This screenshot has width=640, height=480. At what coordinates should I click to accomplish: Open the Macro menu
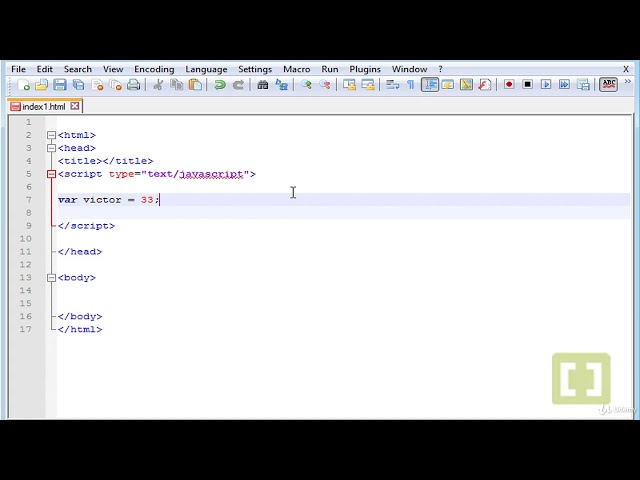(297, 69)
